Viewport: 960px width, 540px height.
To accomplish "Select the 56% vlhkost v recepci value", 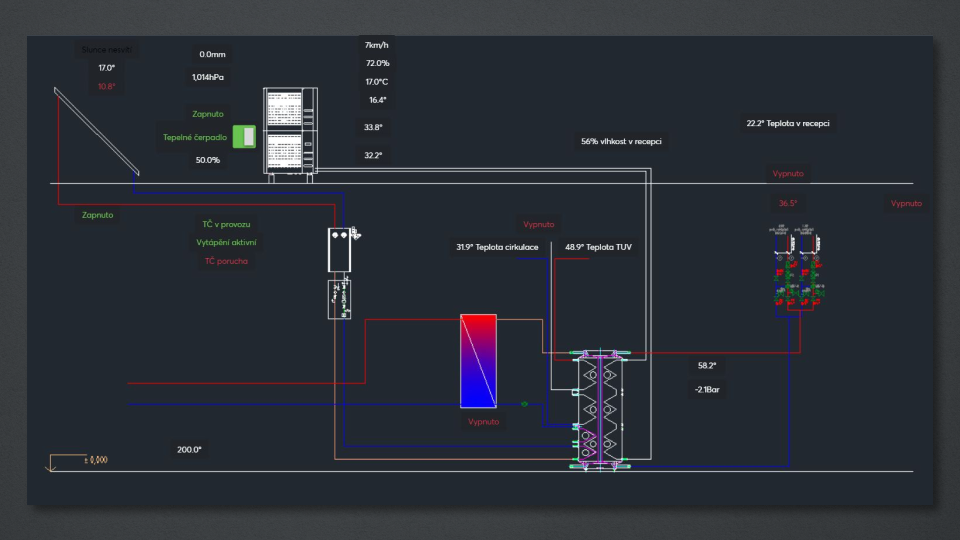I will (x=621, y=142).
